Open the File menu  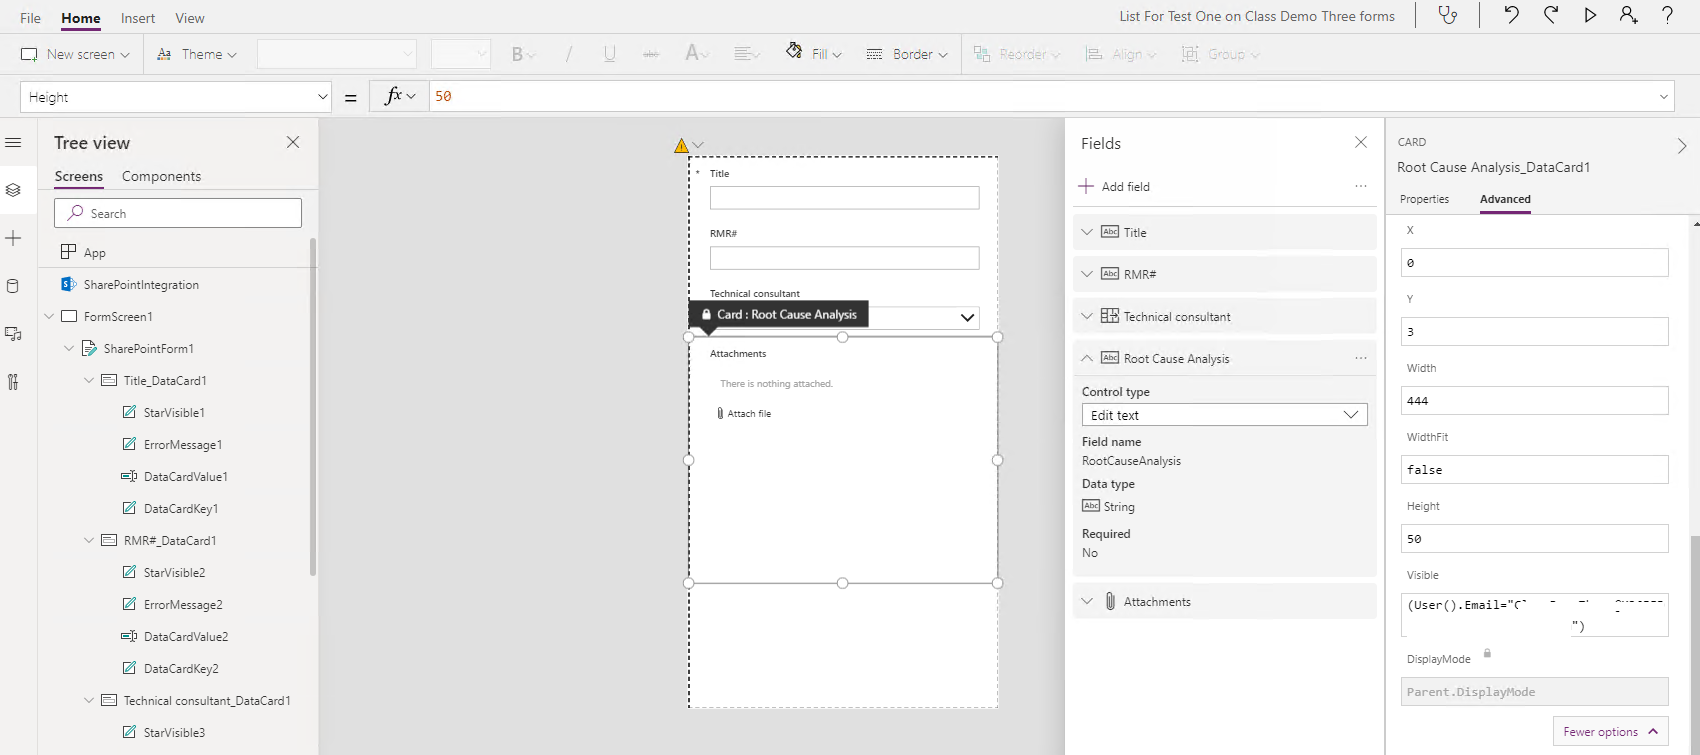31,18
